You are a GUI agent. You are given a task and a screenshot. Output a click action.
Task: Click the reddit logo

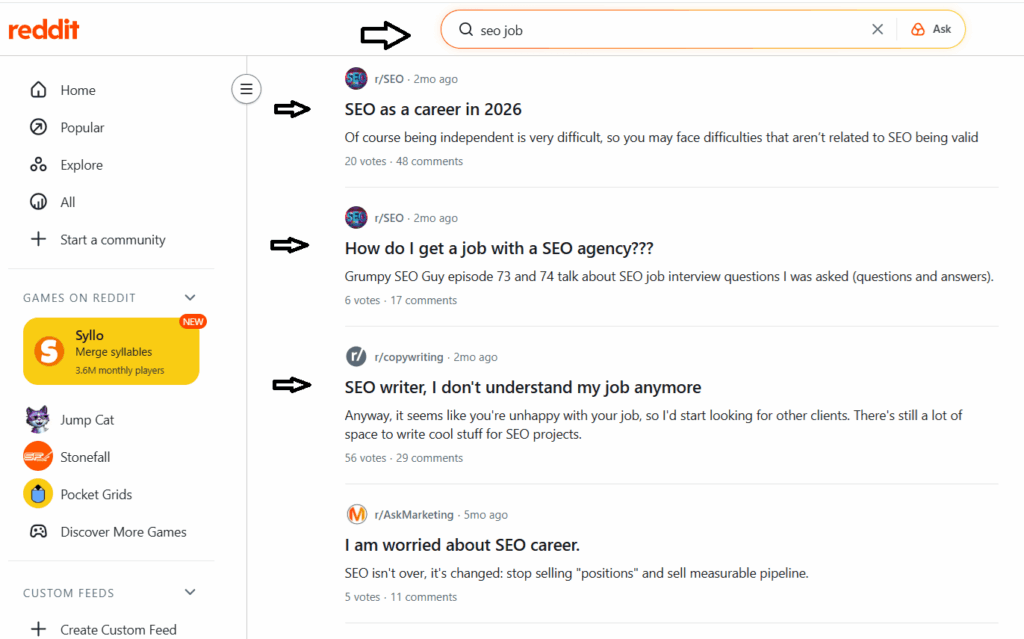click(43, 28)
